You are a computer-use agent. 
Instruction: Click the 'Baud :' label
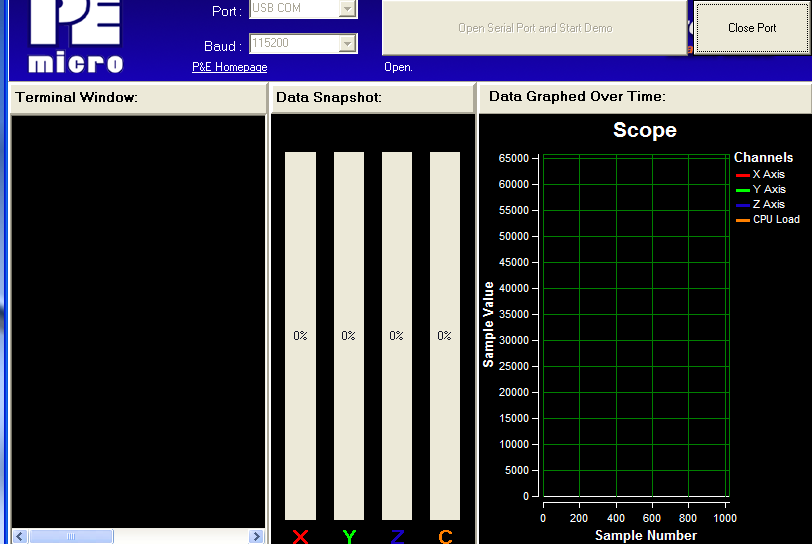tap(223, 47)
